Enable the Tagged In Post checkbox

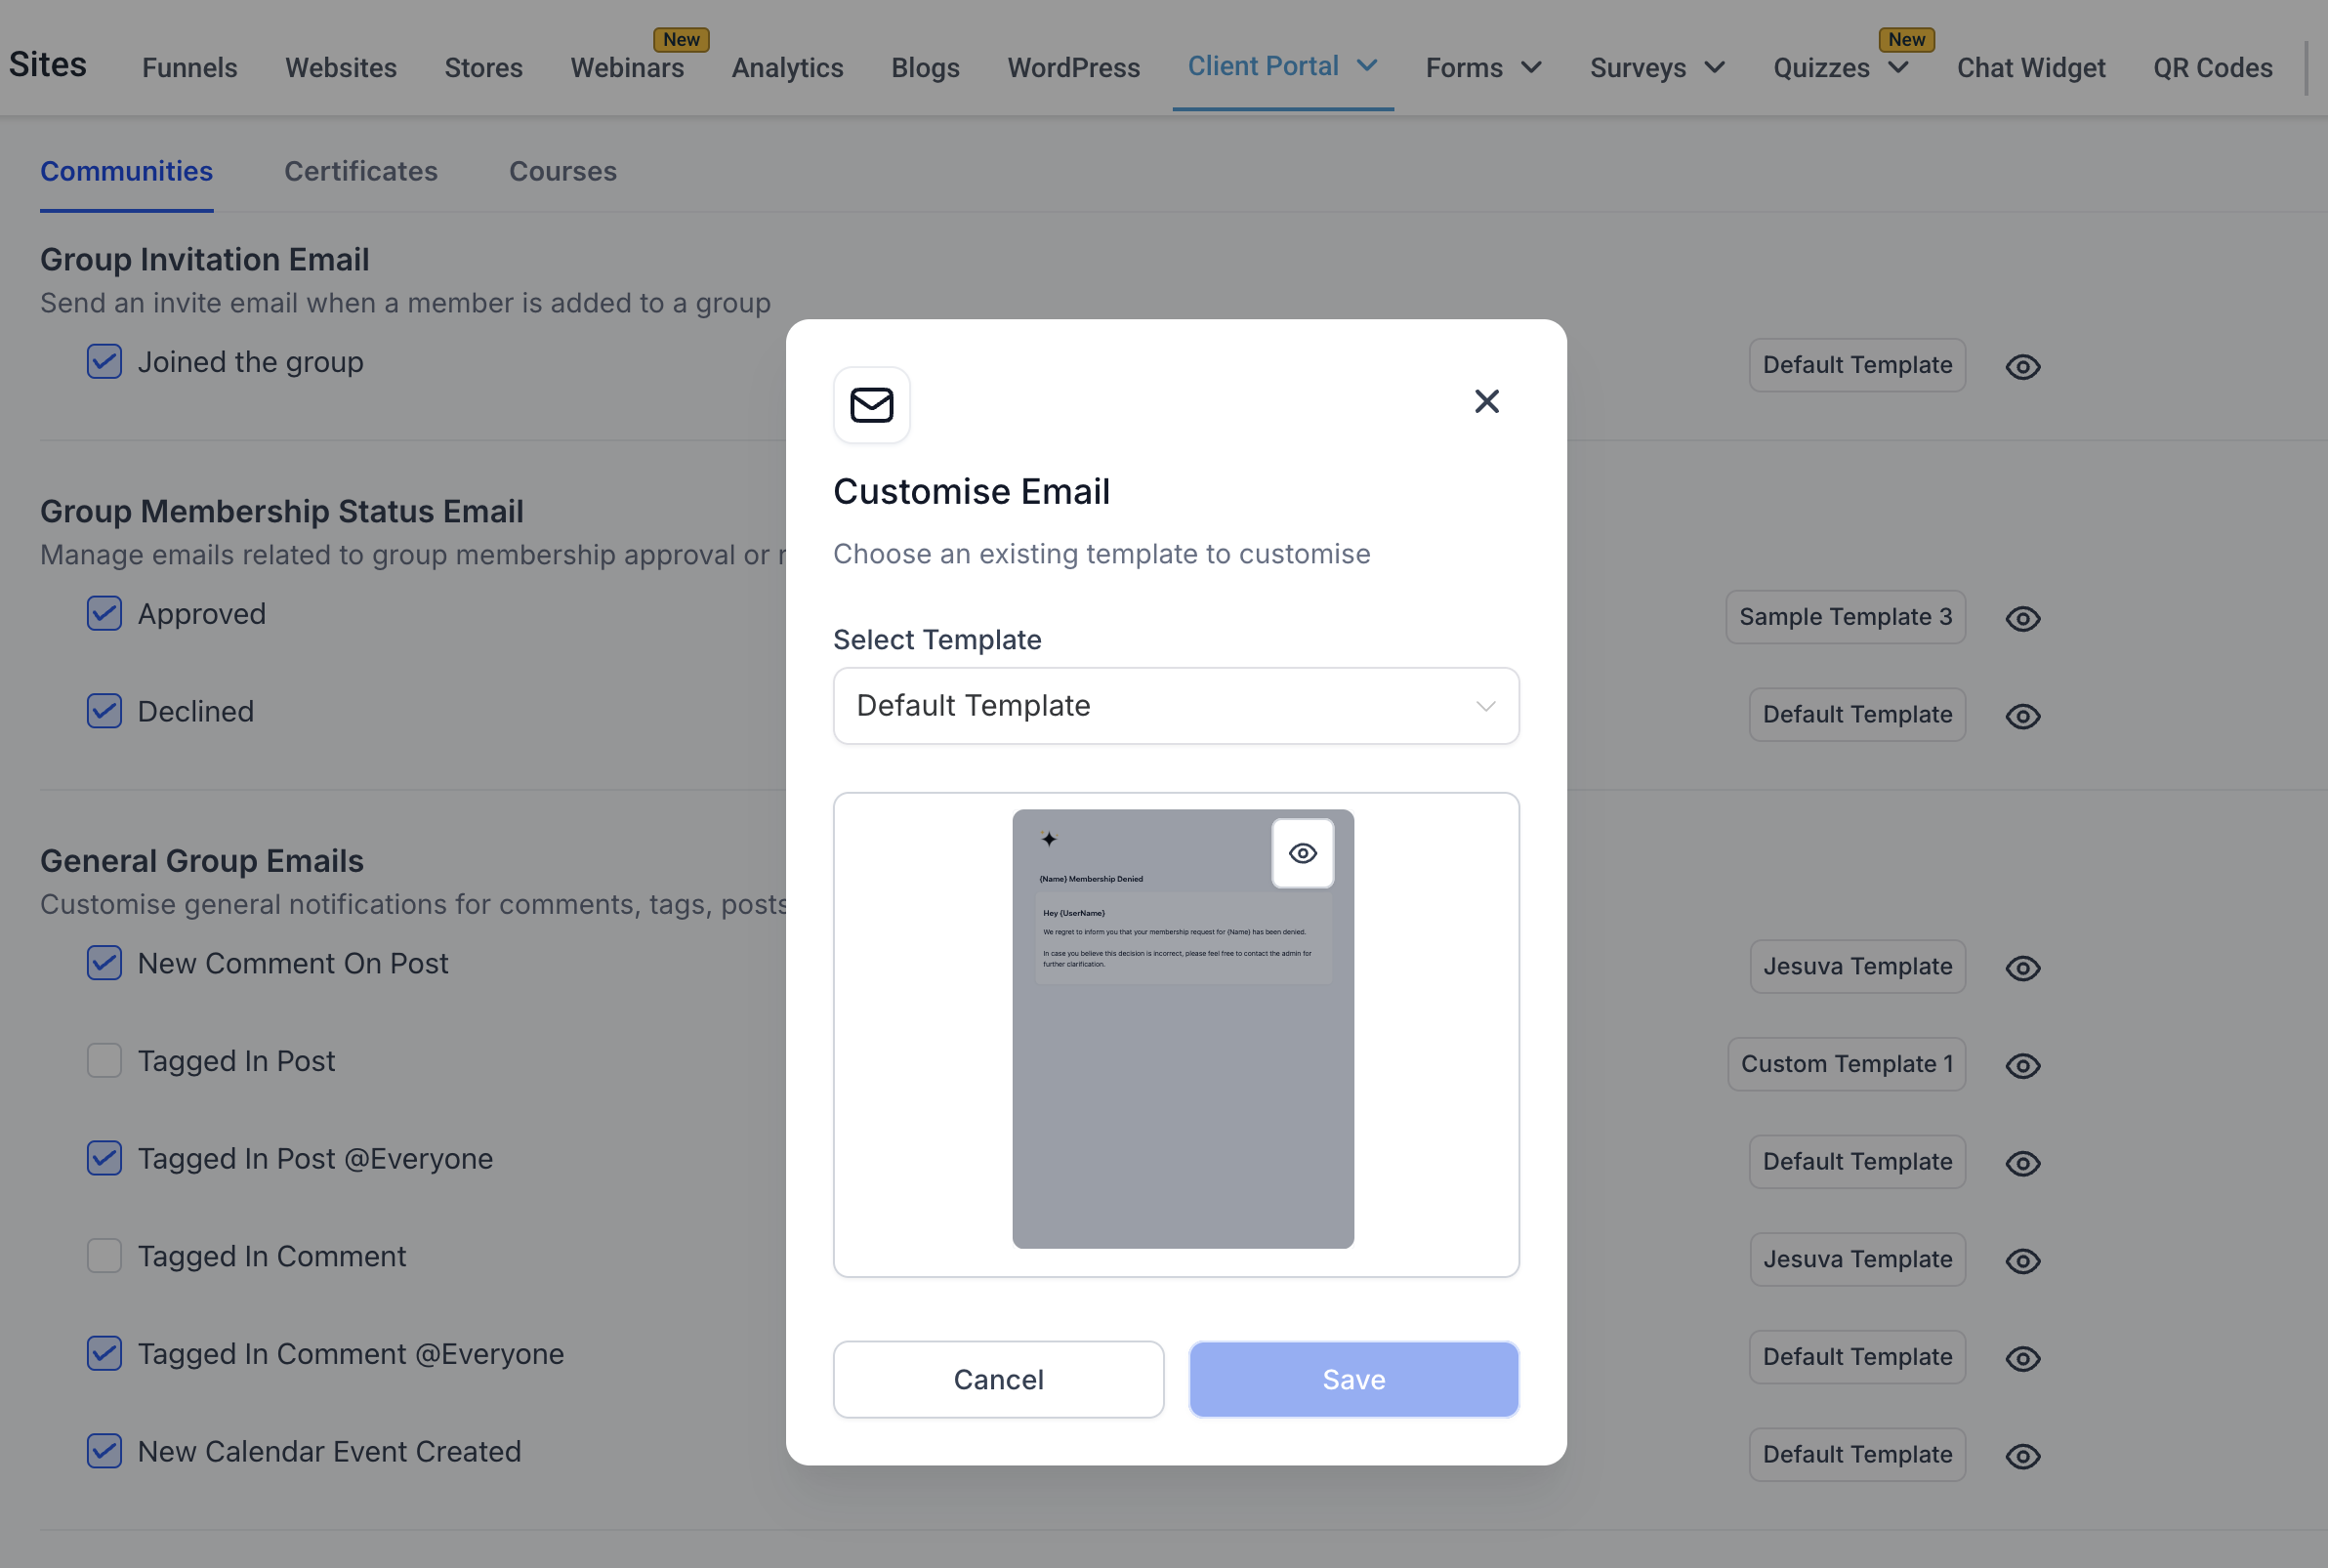[104, 1060]
